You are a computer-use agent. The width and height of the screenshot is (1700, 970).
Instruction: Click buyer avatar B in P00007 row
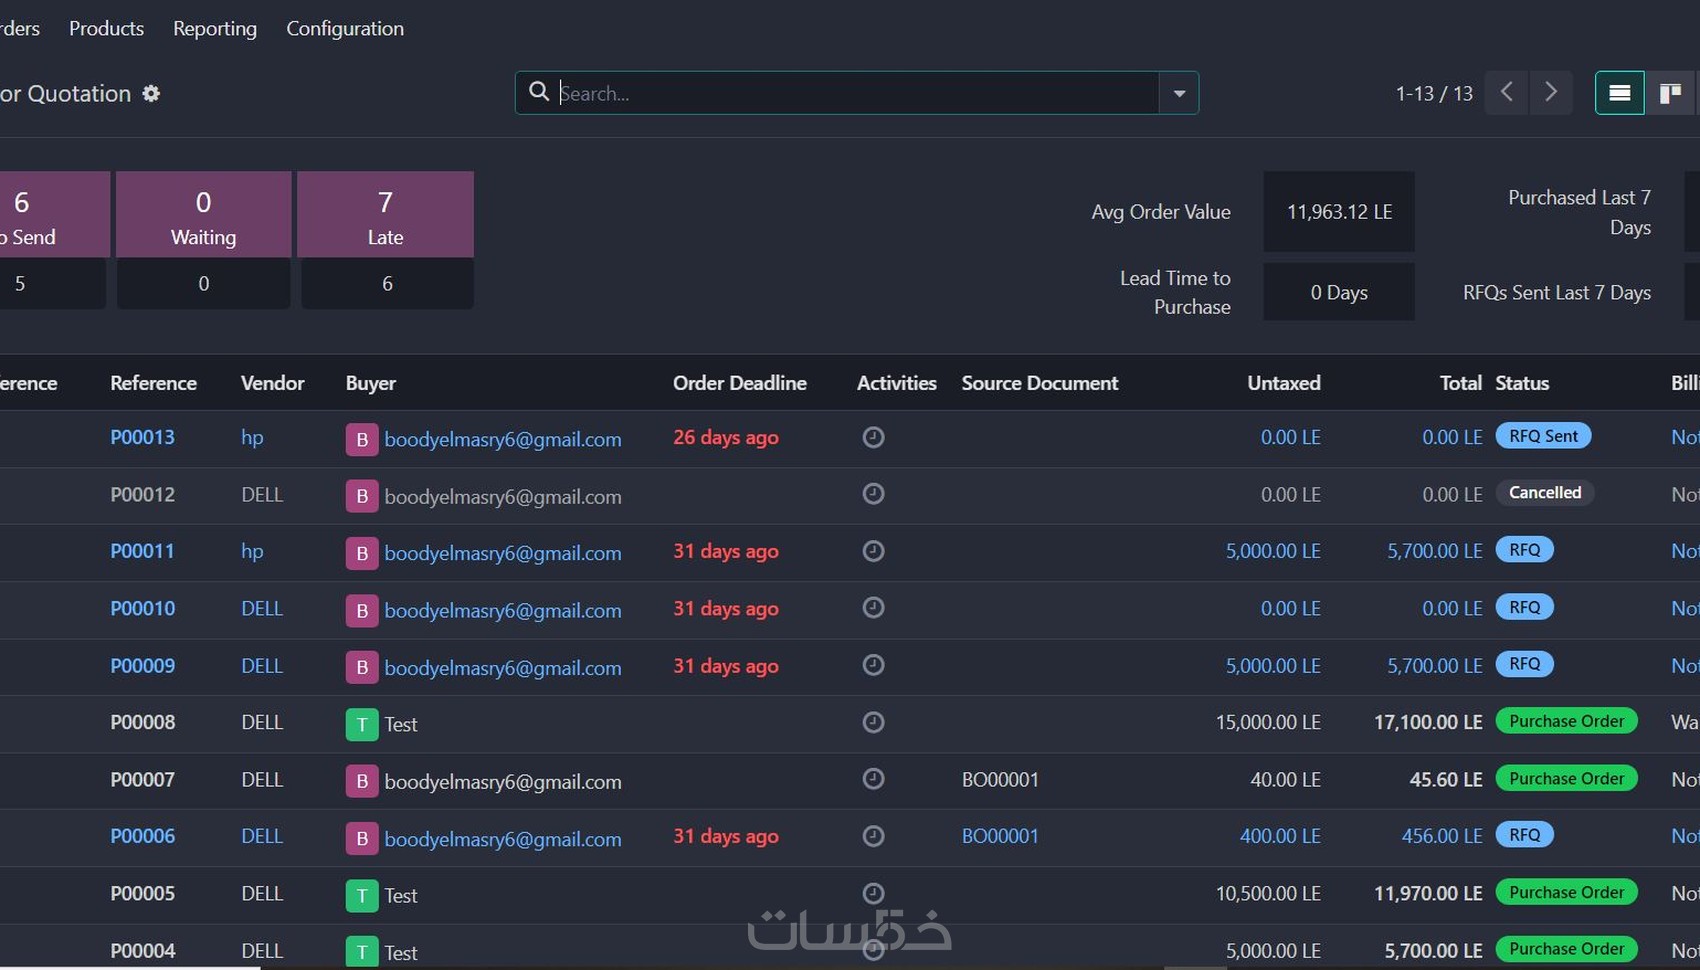[x=362, y=781]
